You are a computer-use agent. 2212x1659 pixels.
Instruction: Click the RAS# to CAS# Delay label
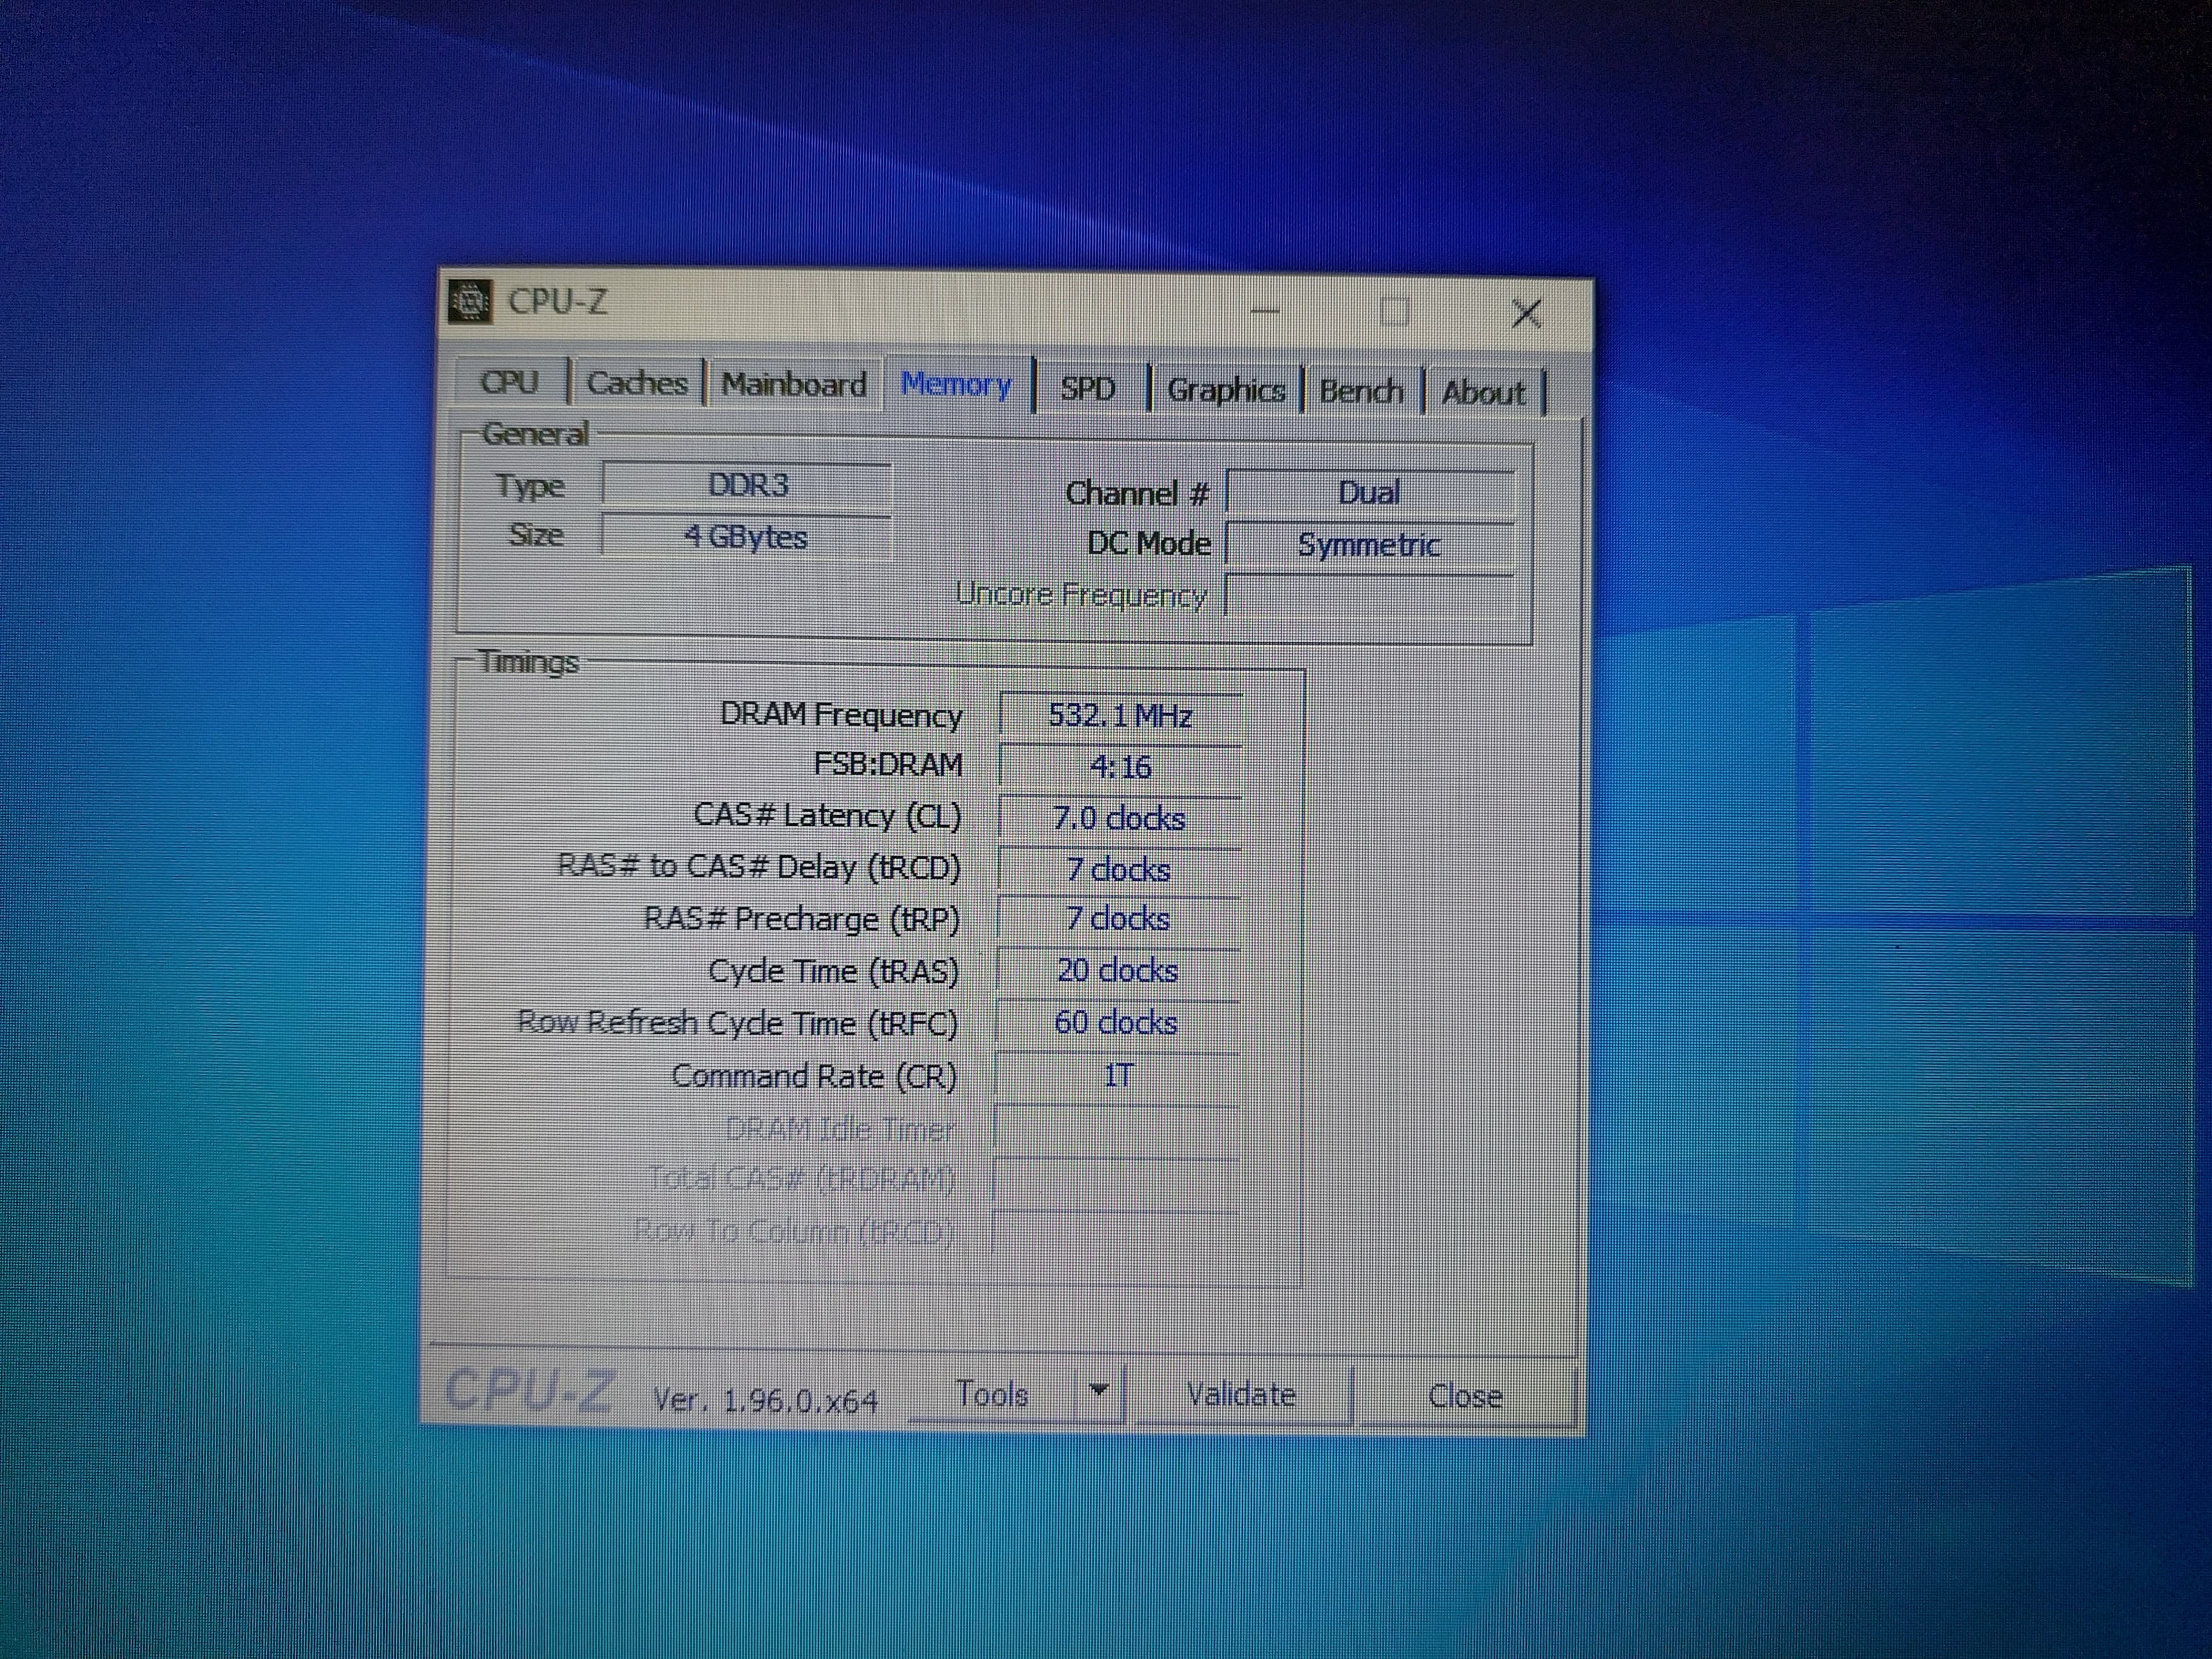758,867
